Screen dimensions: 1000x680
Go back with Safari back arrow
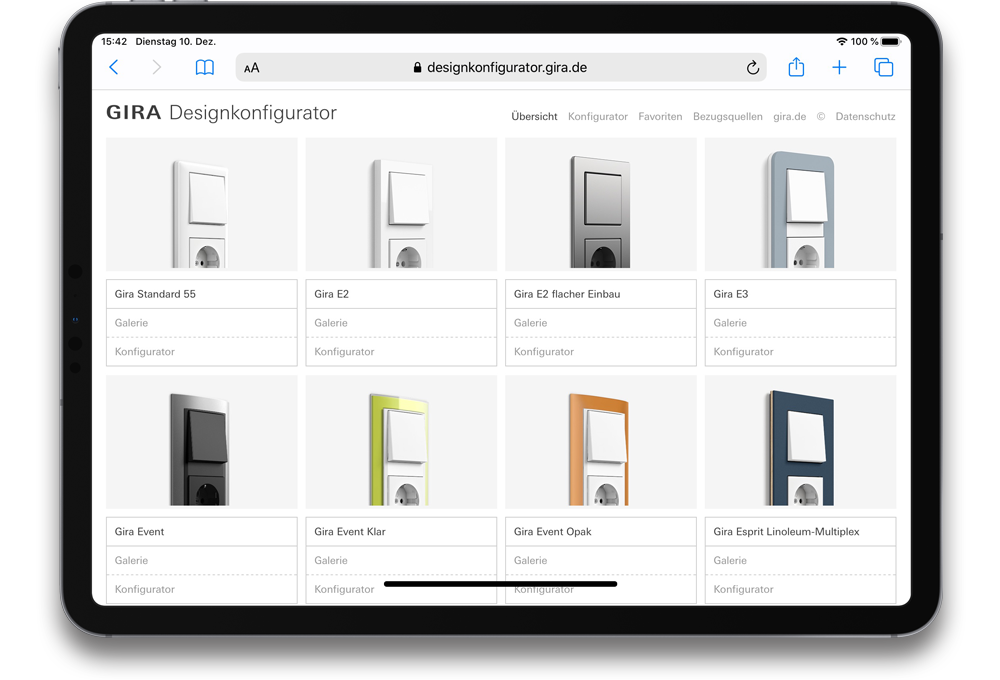[x=114, y=67]
